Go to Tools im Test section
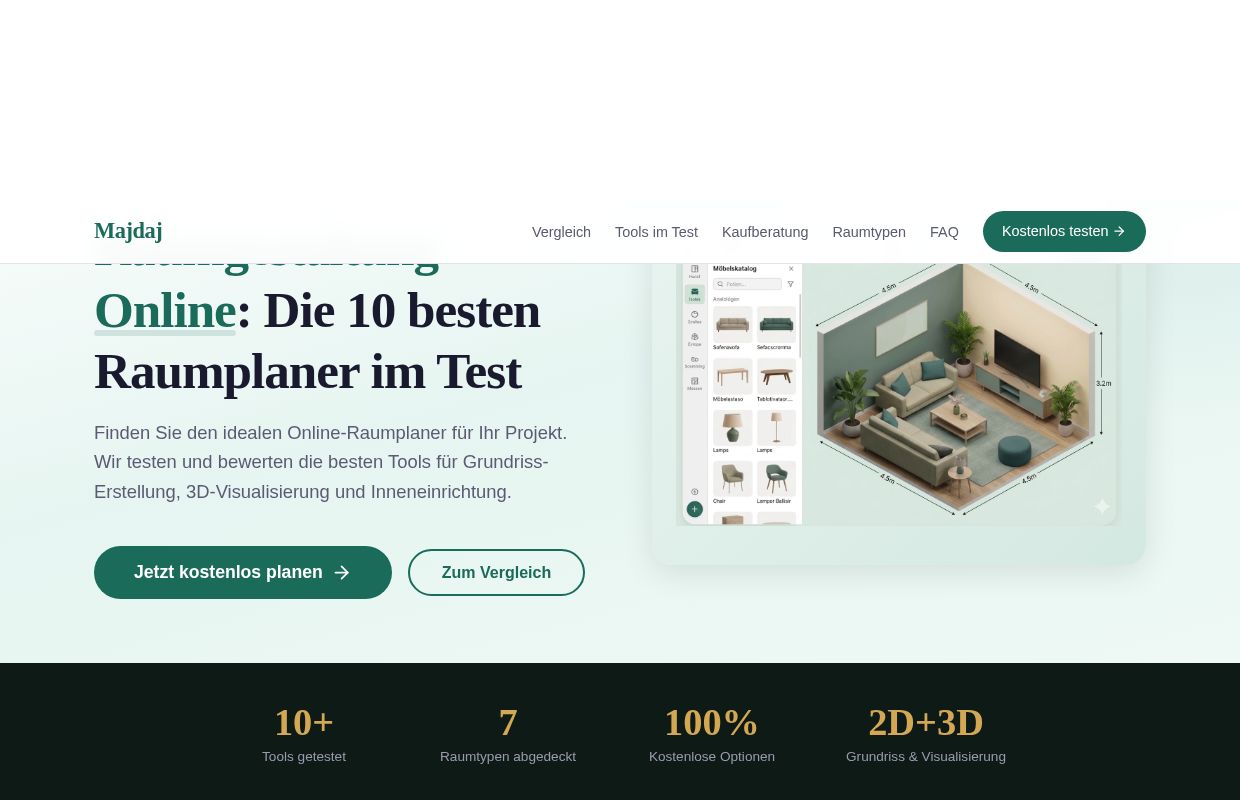Screen dimensions: 1240x800 click(x=656, y=232)
